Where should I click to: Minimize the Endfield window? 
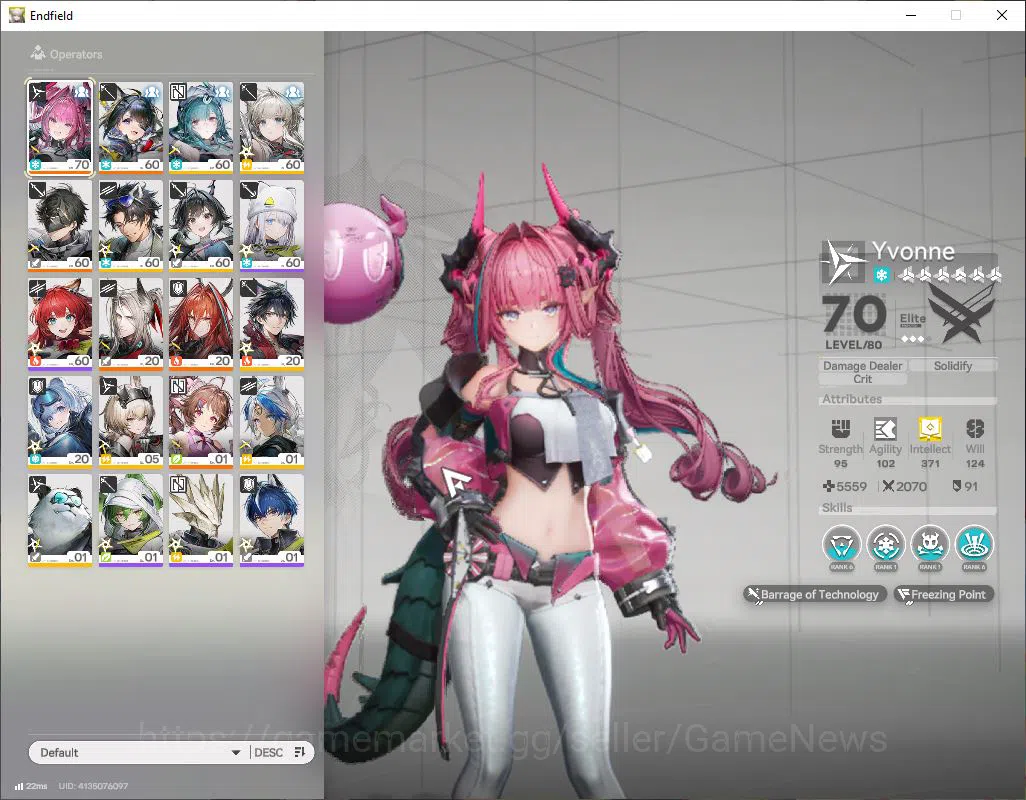click(910, 15)
